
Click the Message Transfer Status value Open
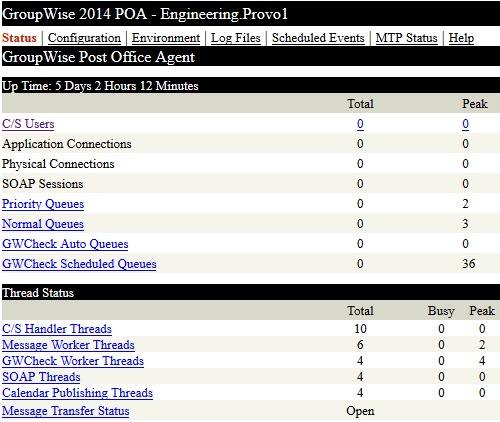pos(360,411)
